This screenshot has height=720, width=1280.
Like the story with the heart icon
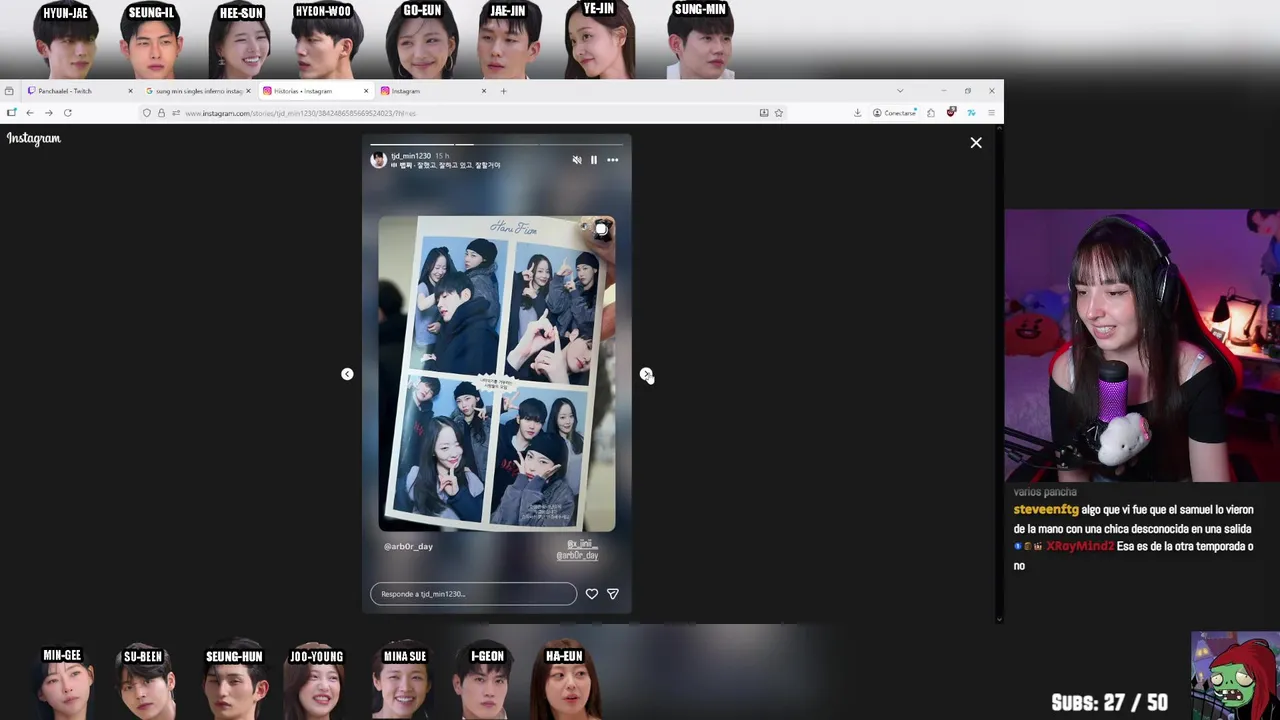click(x=592, y=594)
